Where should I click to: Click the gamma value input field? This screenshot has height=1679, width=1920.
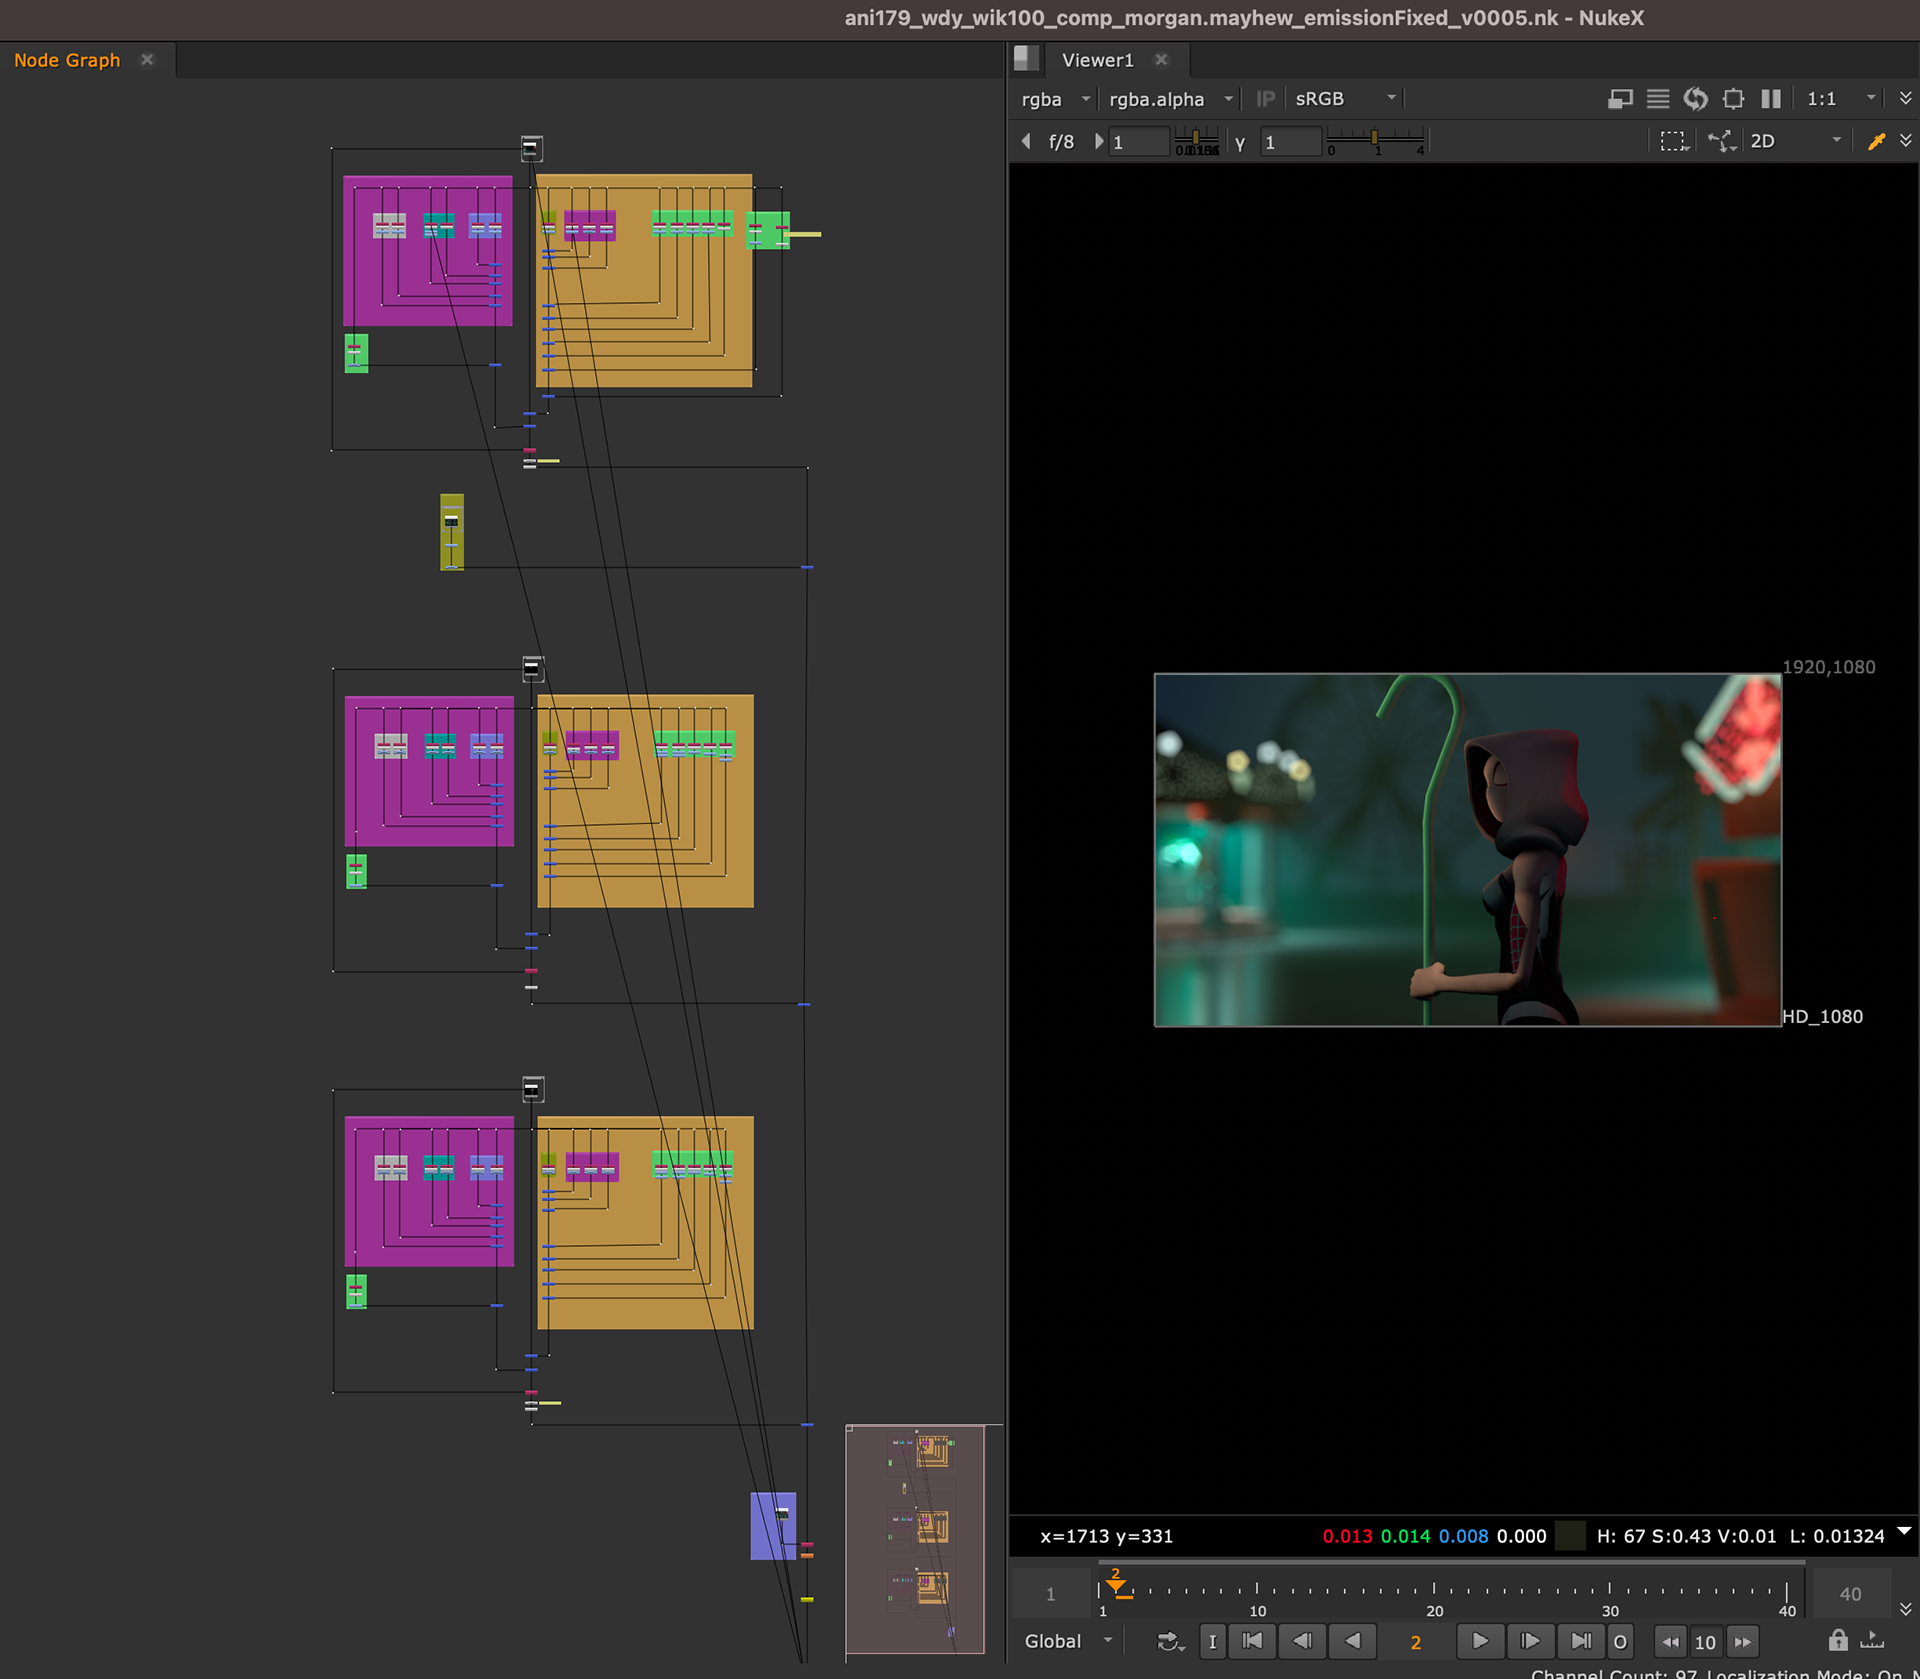pyautogui.click(x=1291, y=142)
